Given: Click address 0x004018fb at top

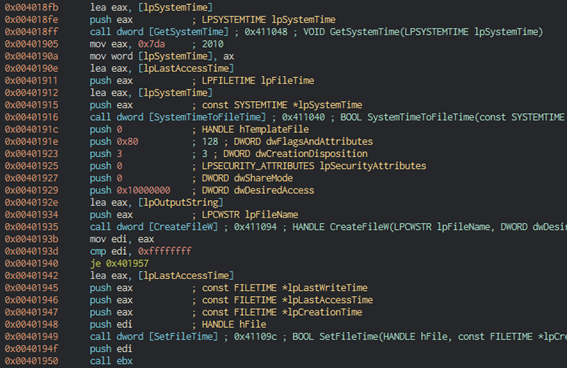Looking at the screenshot, I should click(31, 8).
